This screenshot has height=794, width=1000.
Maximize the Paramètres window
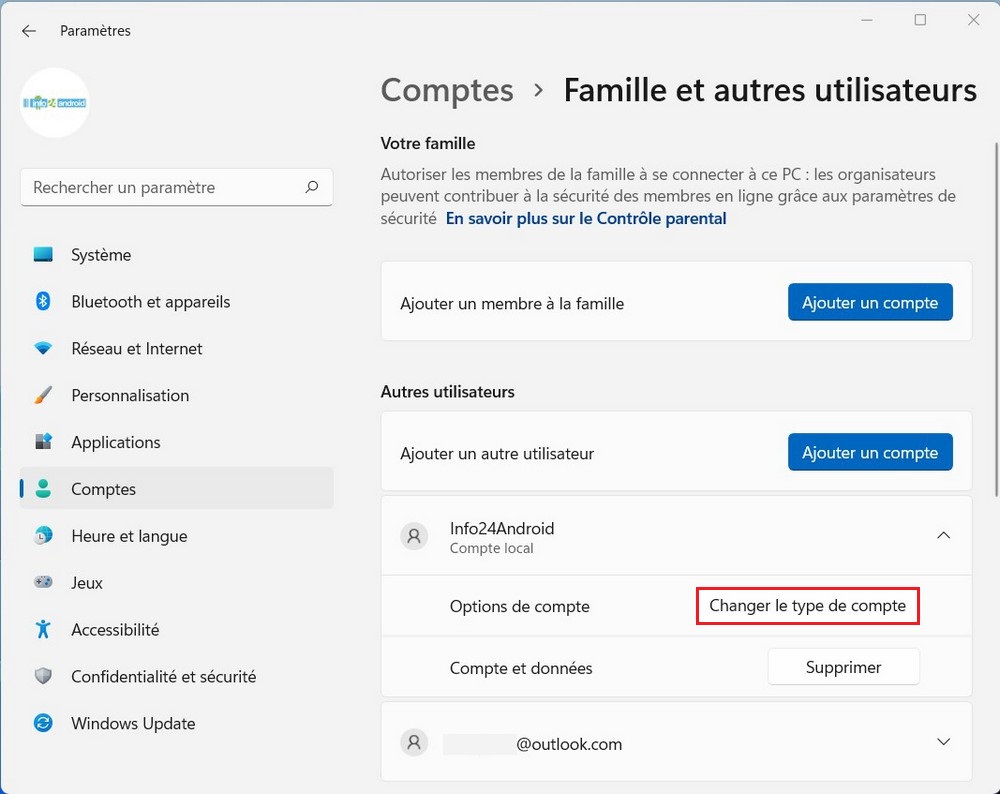(920, 20)
